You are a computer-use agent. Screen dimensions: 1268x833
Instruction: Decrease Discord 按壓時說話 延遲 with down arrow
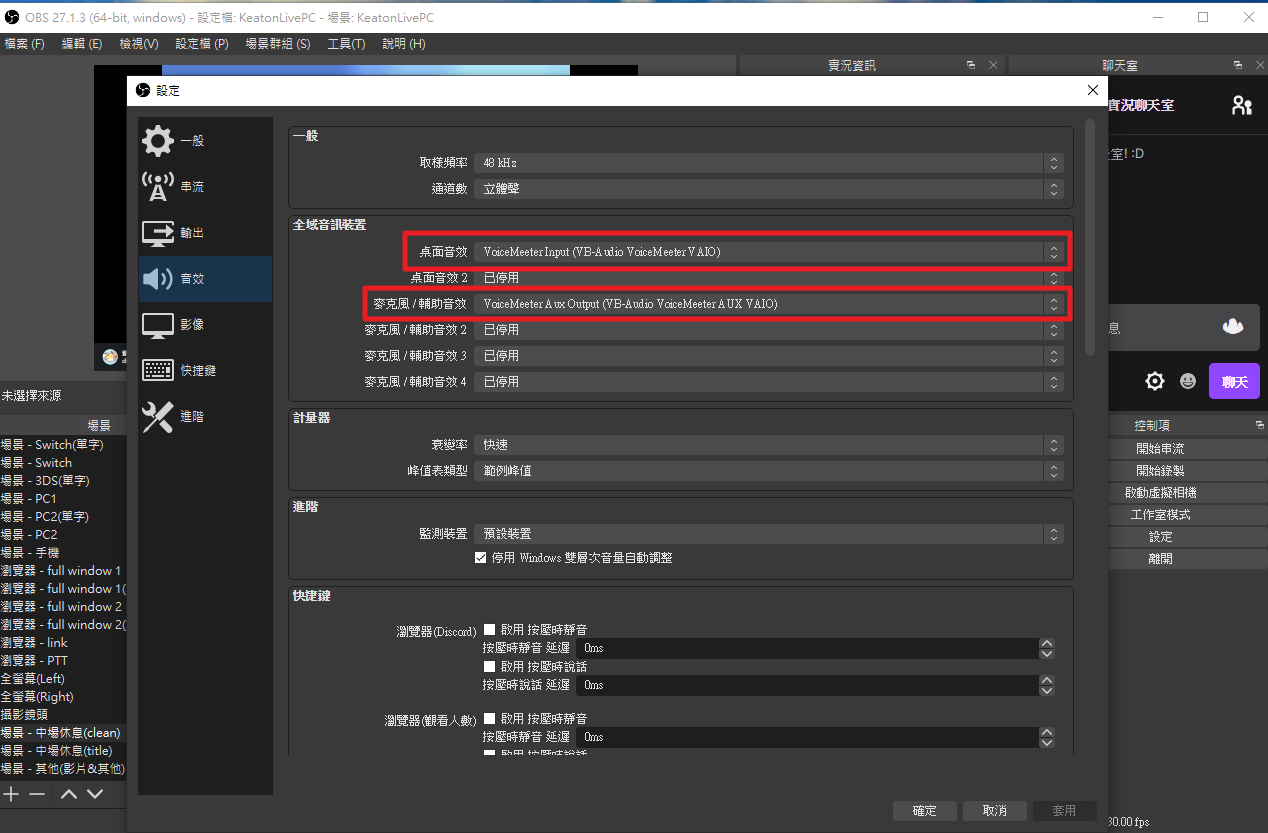pyautogui.click(x=1047, y=690)
